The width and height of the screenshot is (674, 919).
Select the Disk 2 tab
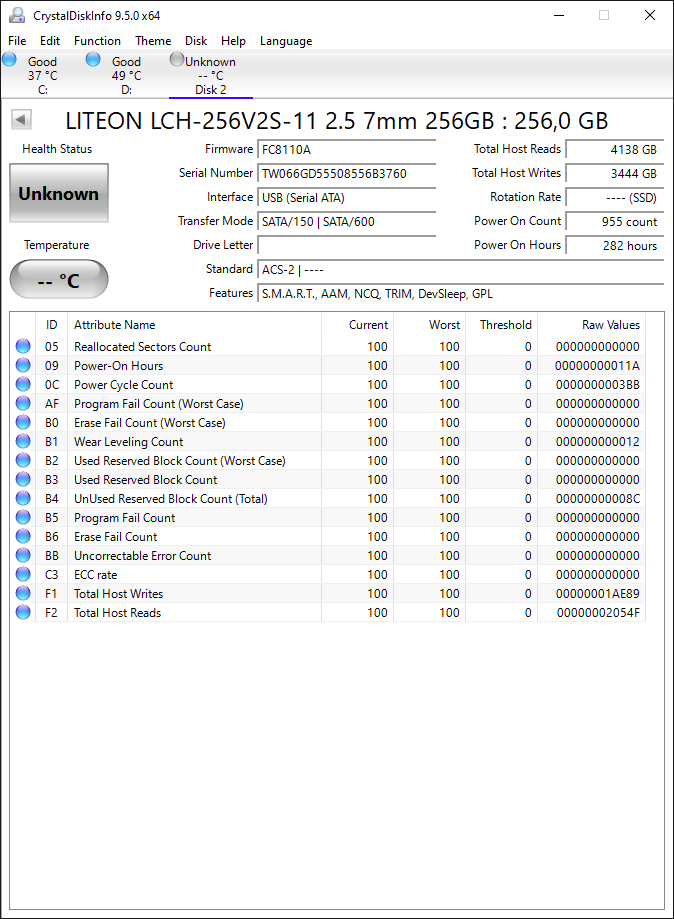[x=210, y=75]
